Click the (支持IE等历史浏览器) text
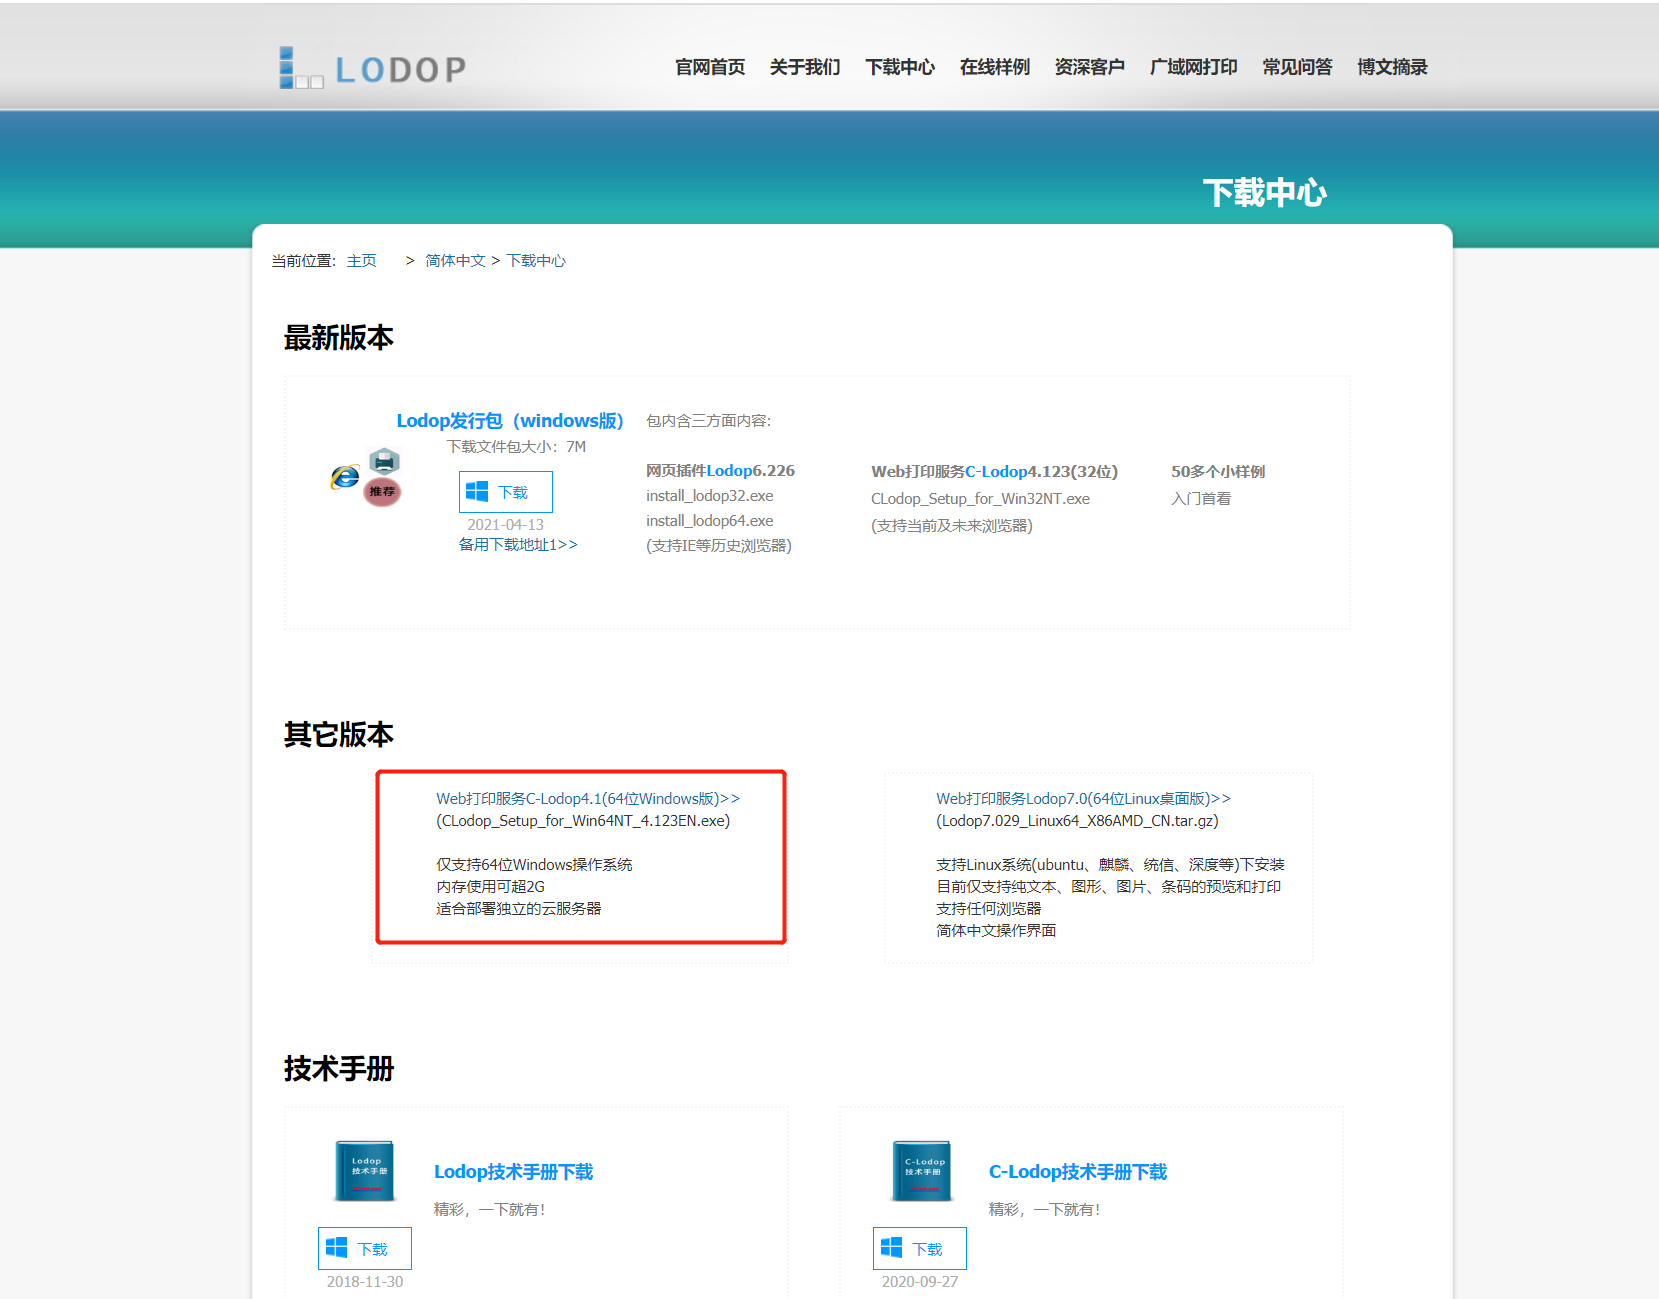This screenshot has width=1659, height=1299. click(x=719, y=546)
